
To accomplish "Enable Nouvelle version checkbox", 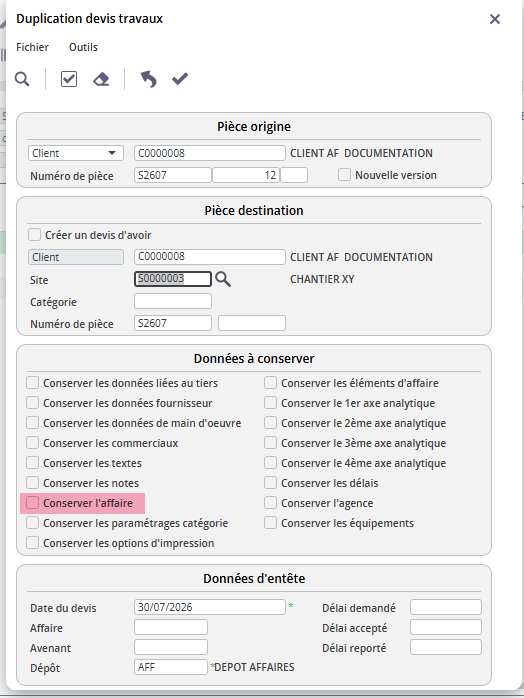I will pos(344,174).
